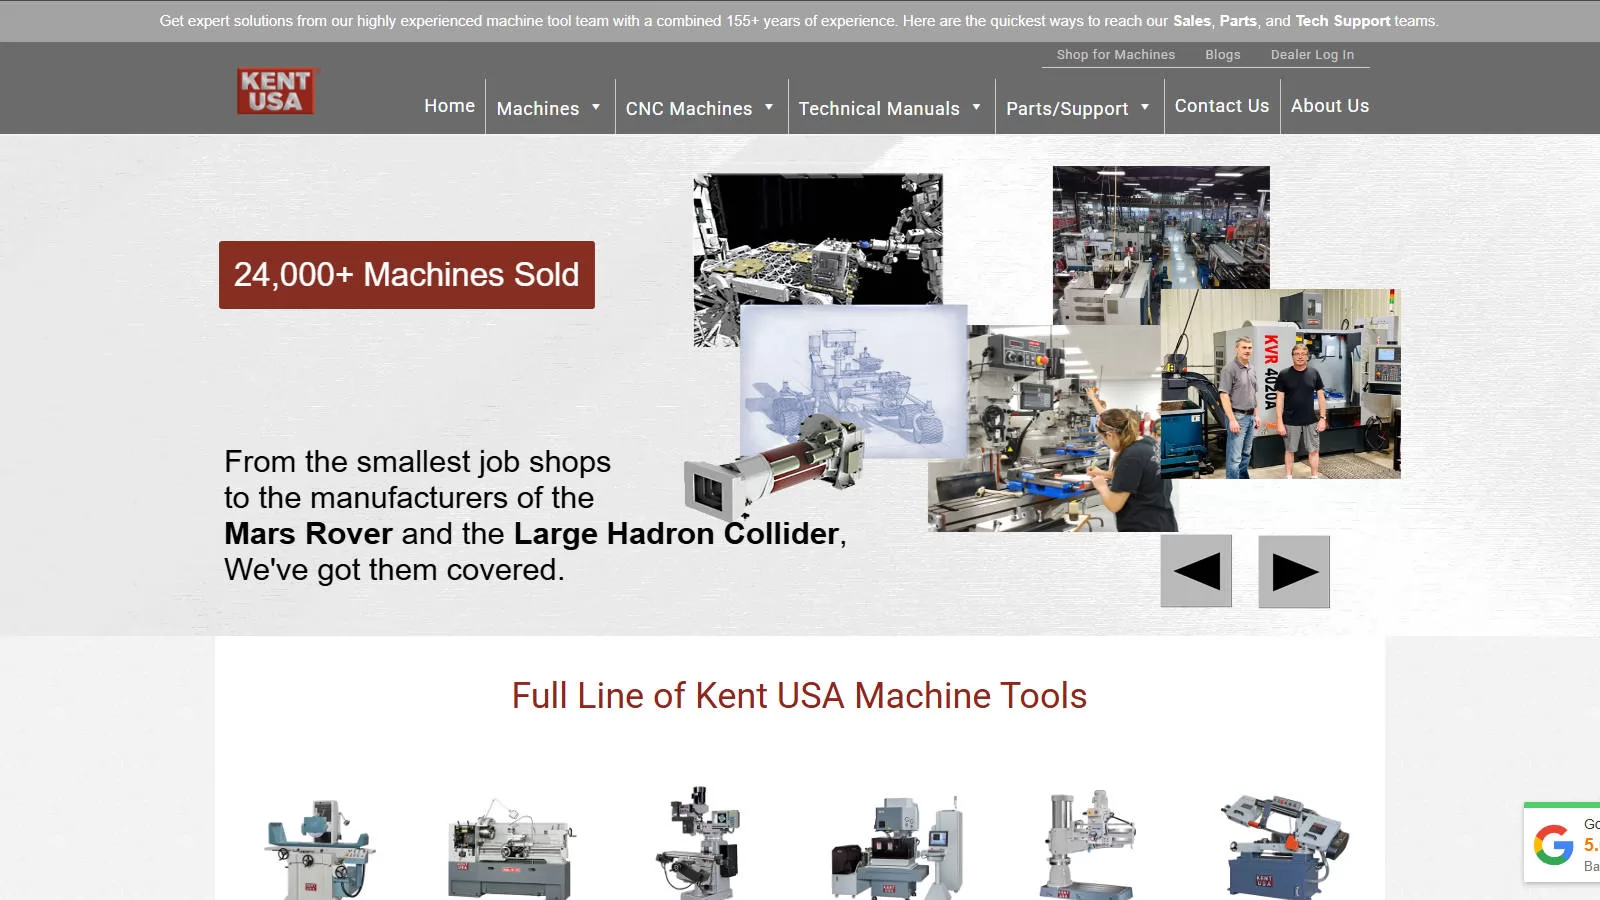Select the radial drill machine image

click(1088, 845)
